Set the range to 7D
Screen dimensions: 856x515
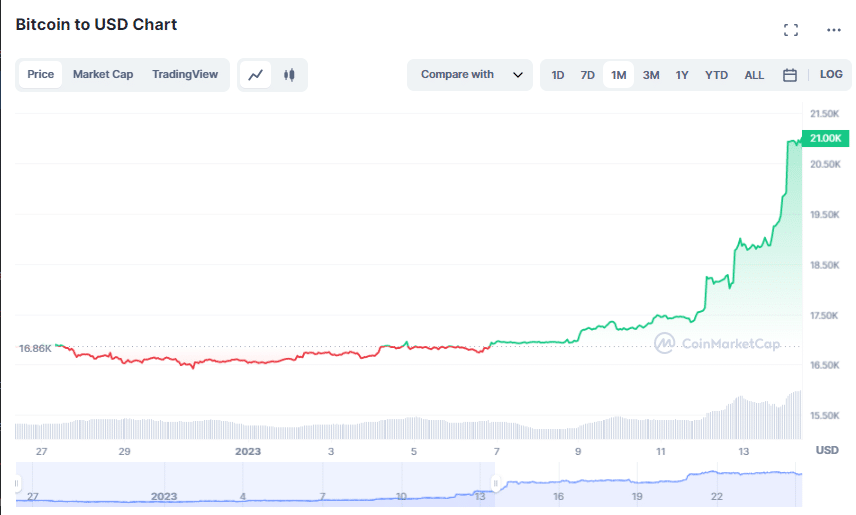click(x=587, y=75)
